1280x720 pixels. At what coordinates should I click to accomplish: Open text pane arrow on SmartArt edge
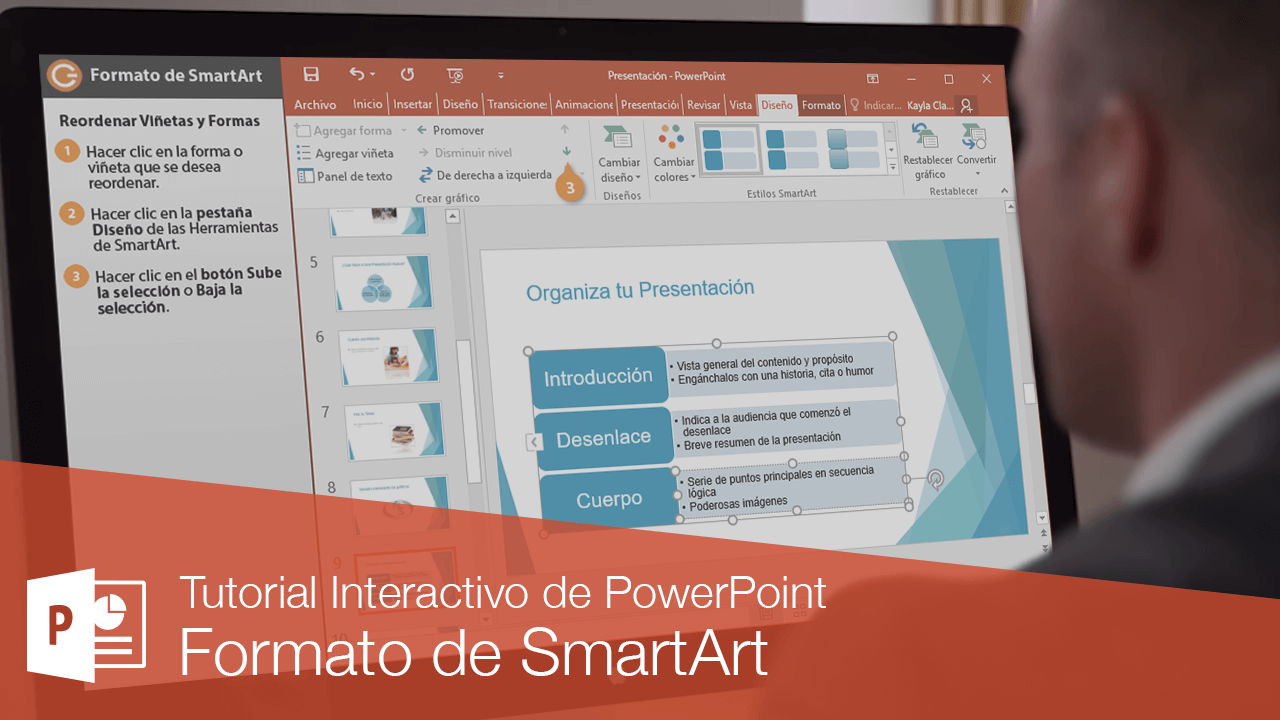535,442
